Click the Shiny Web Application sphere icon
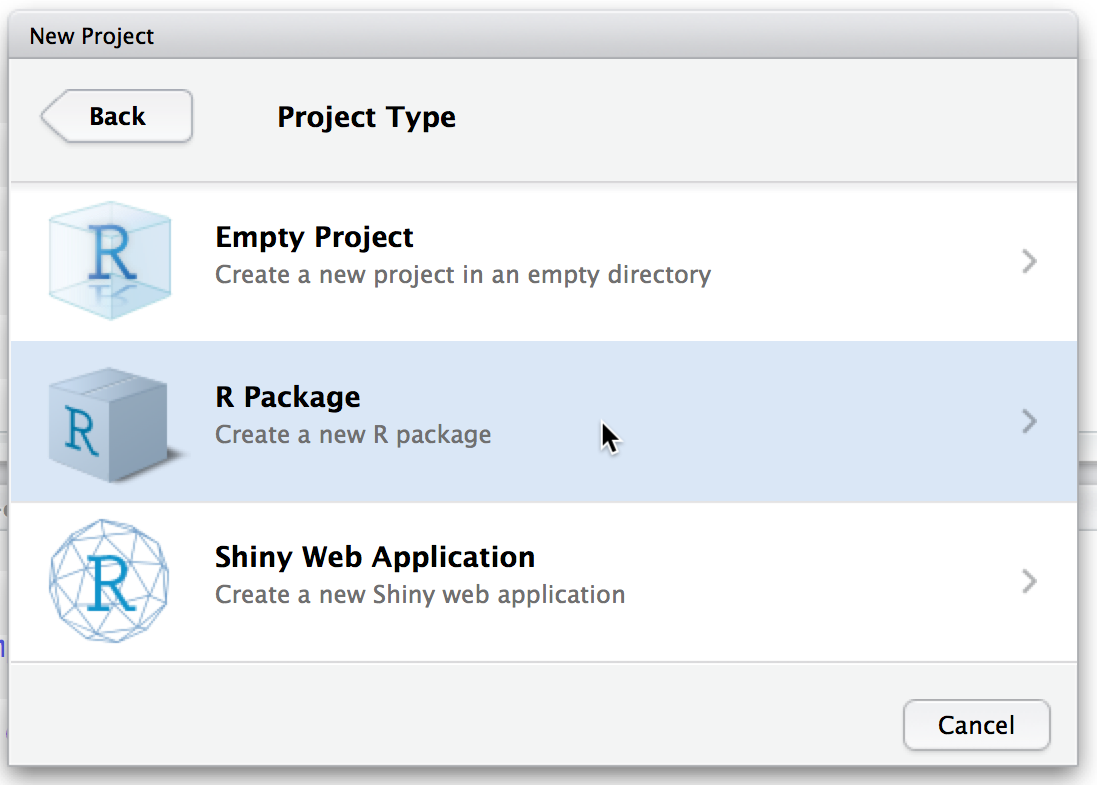 [x=109, y=581]
